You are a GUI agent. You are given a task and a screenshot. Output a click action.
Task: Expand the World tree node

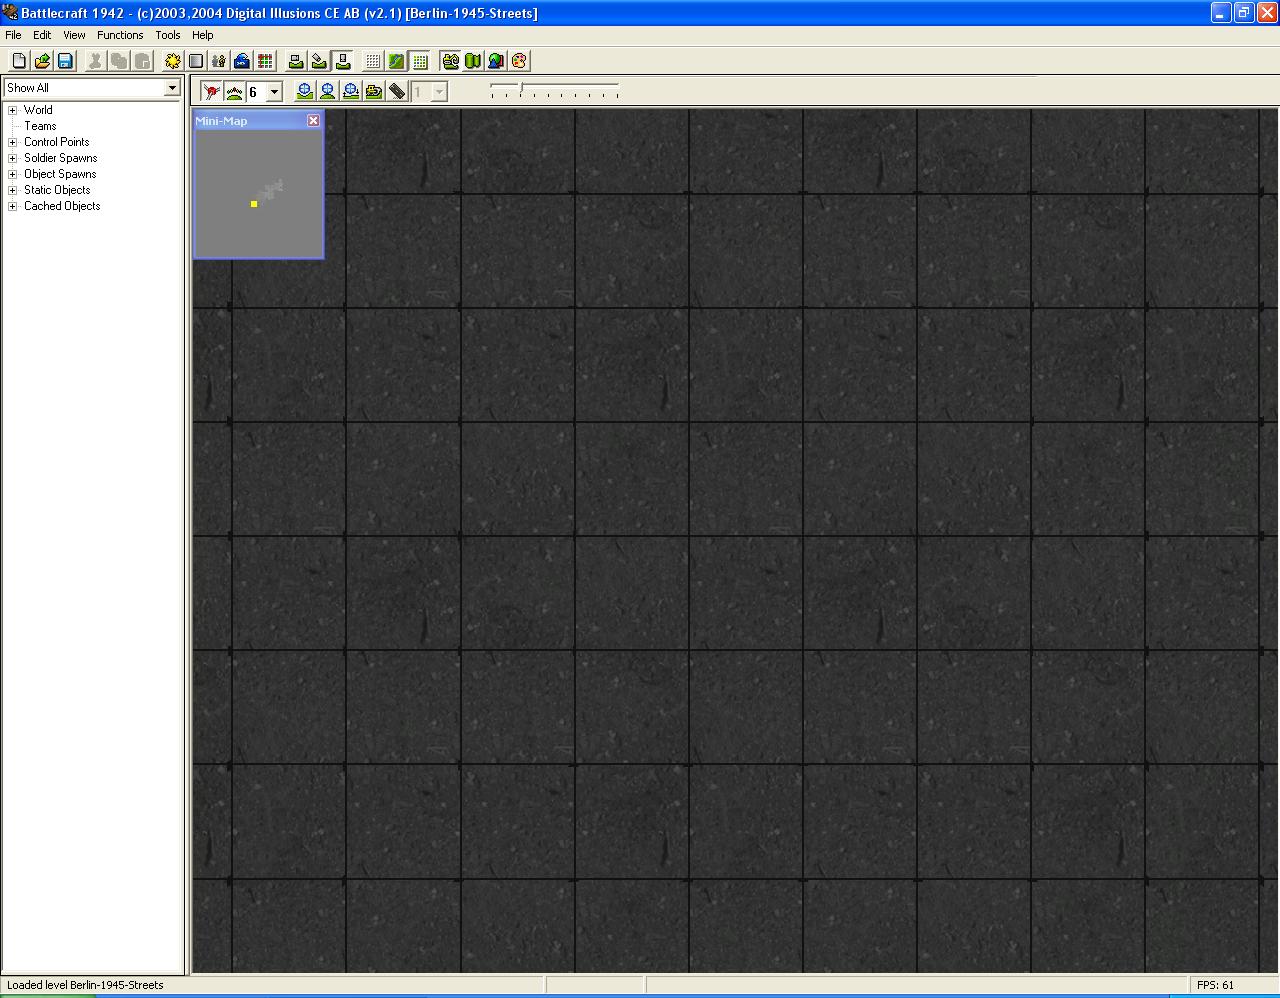point(13,110)
